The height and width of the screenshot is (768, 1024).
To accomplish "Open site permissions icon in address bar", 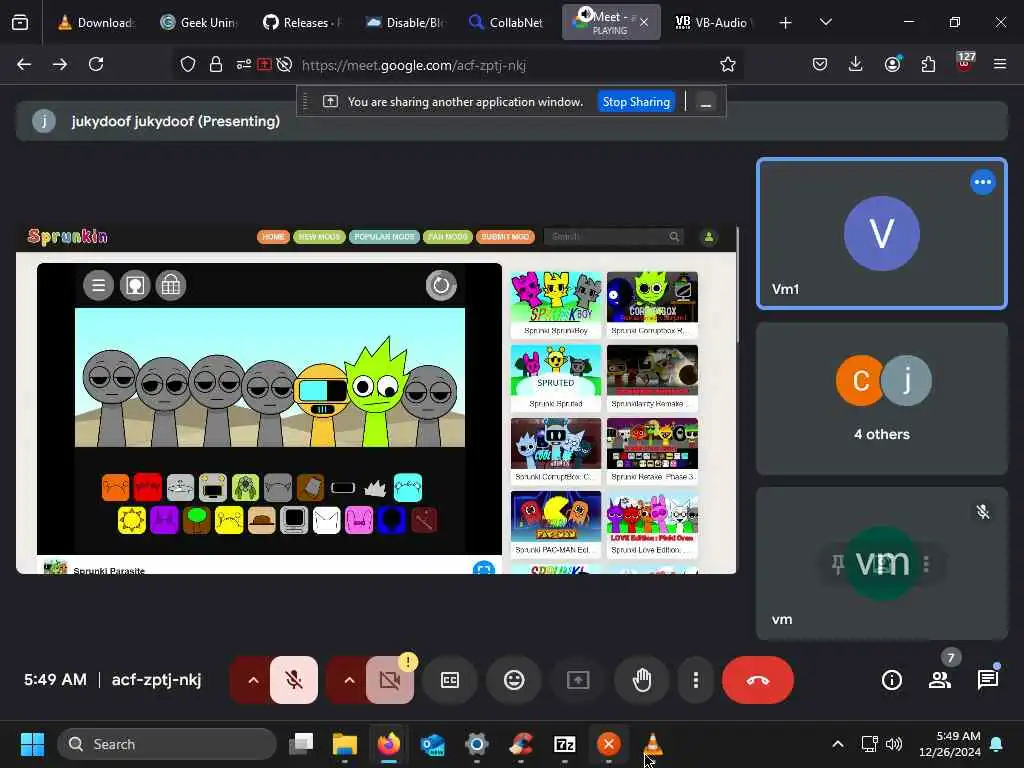I will point(244,64).
